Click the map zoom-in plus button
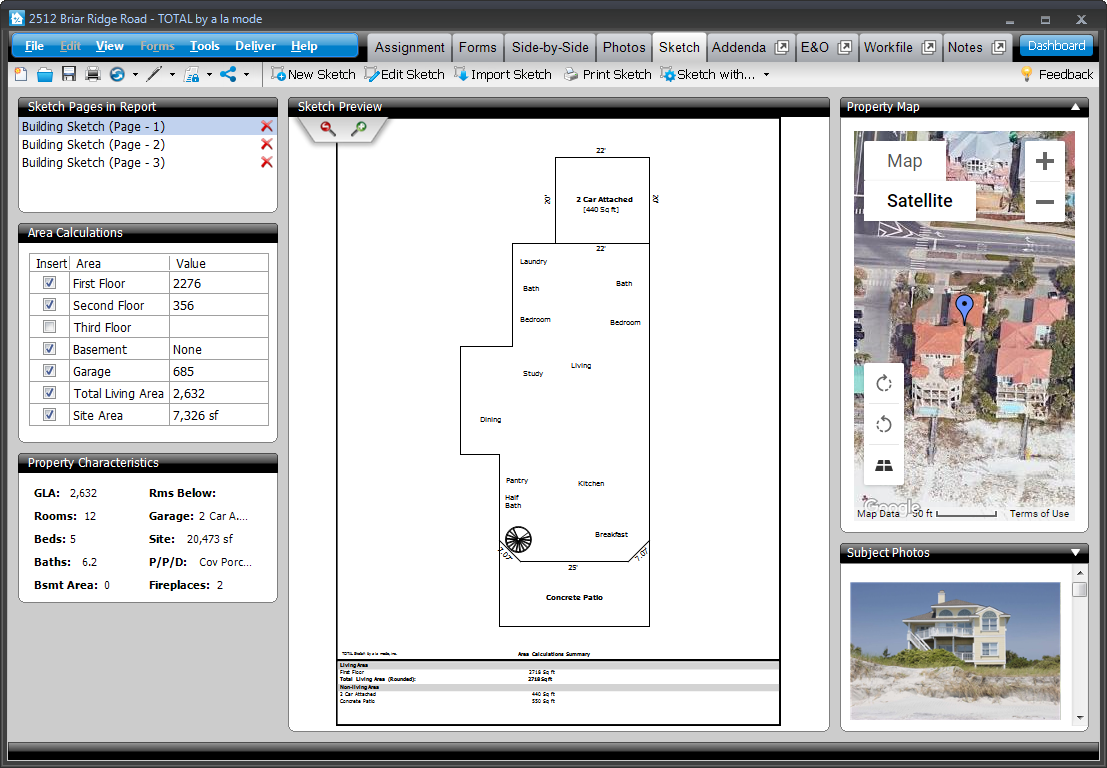The width and height of the screenshot is (1107, 768). click(x=1044, y=162)
